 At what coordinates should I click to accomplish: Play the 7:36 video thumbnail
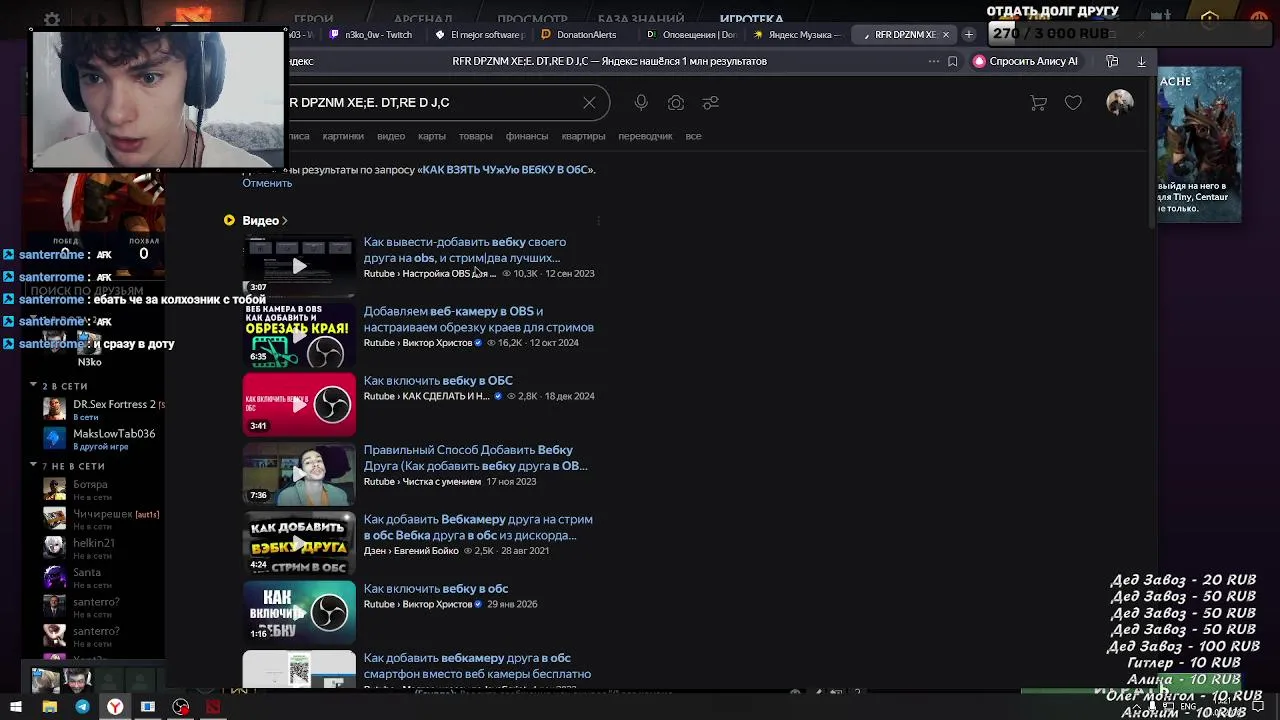pos(299,473)
